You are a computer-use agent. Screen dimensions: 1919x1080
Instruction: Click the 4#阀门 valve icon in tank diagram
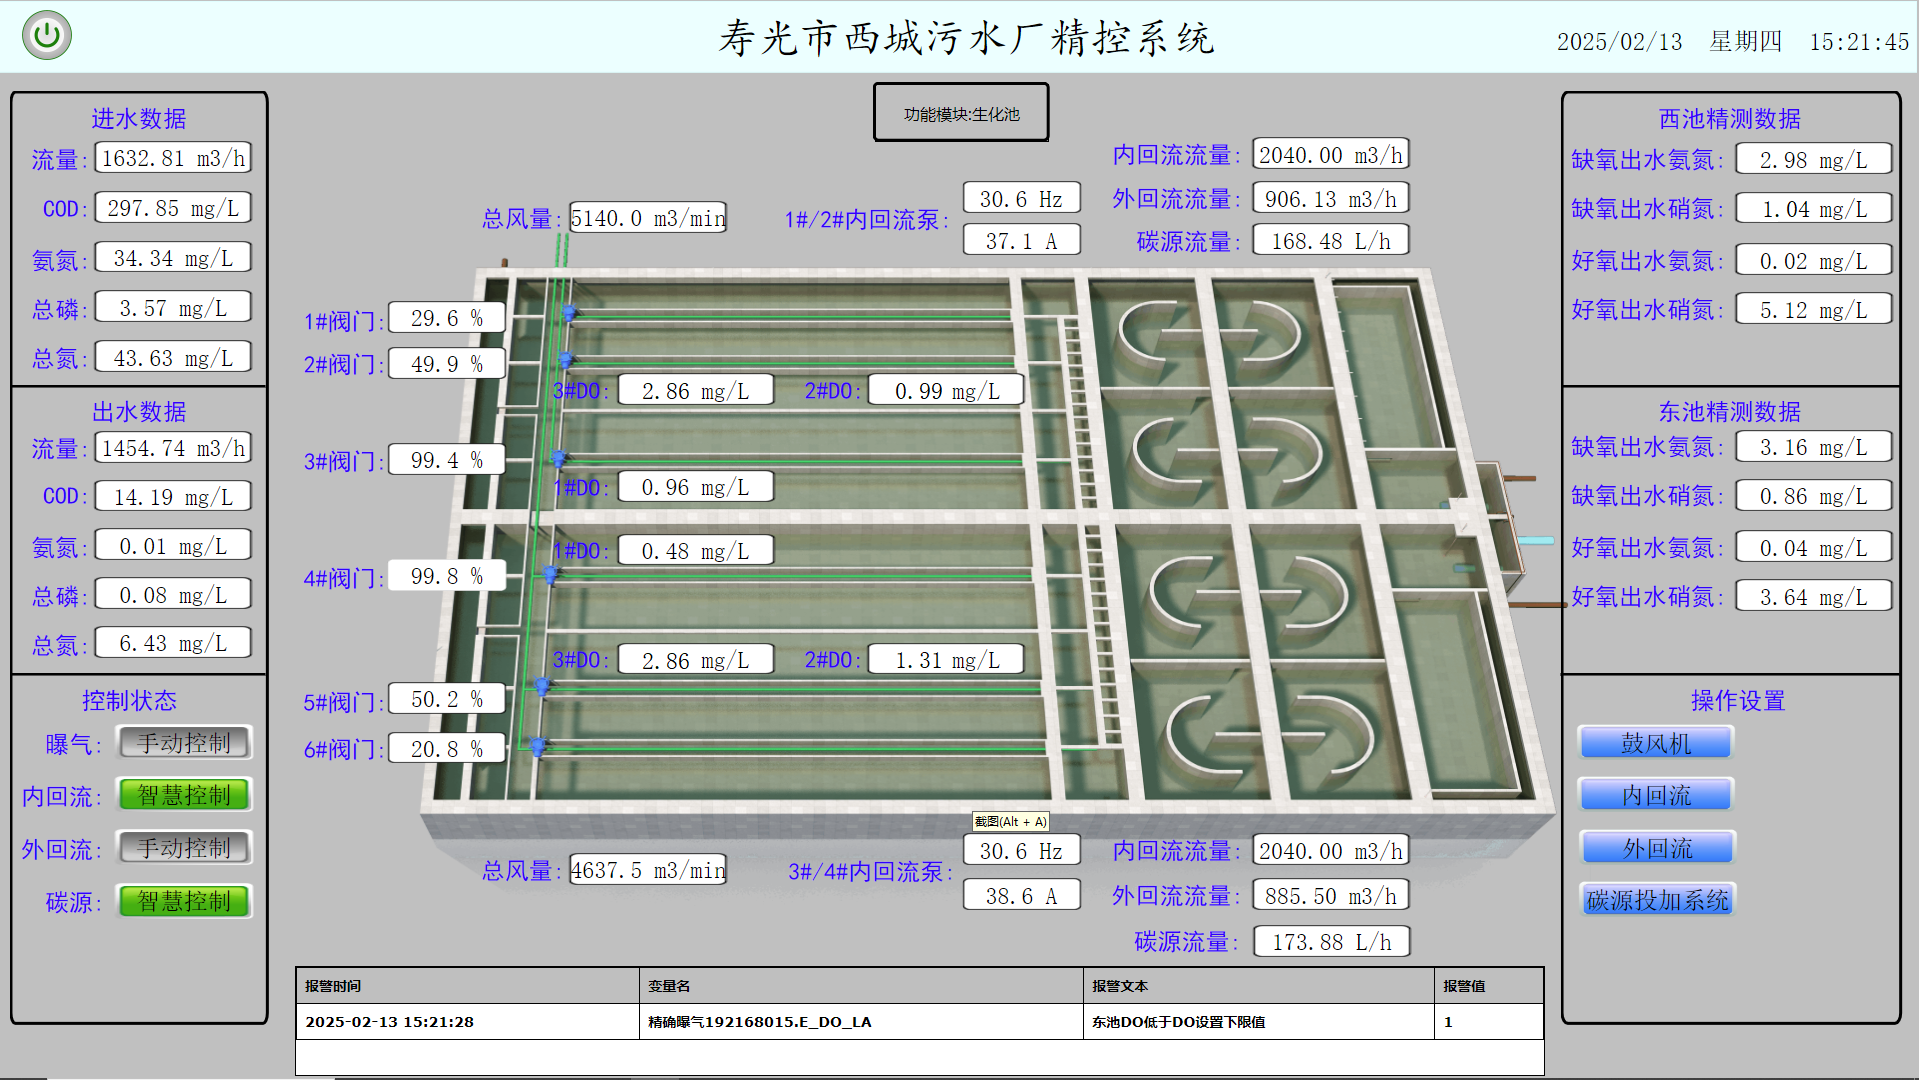tap(552, 573)
